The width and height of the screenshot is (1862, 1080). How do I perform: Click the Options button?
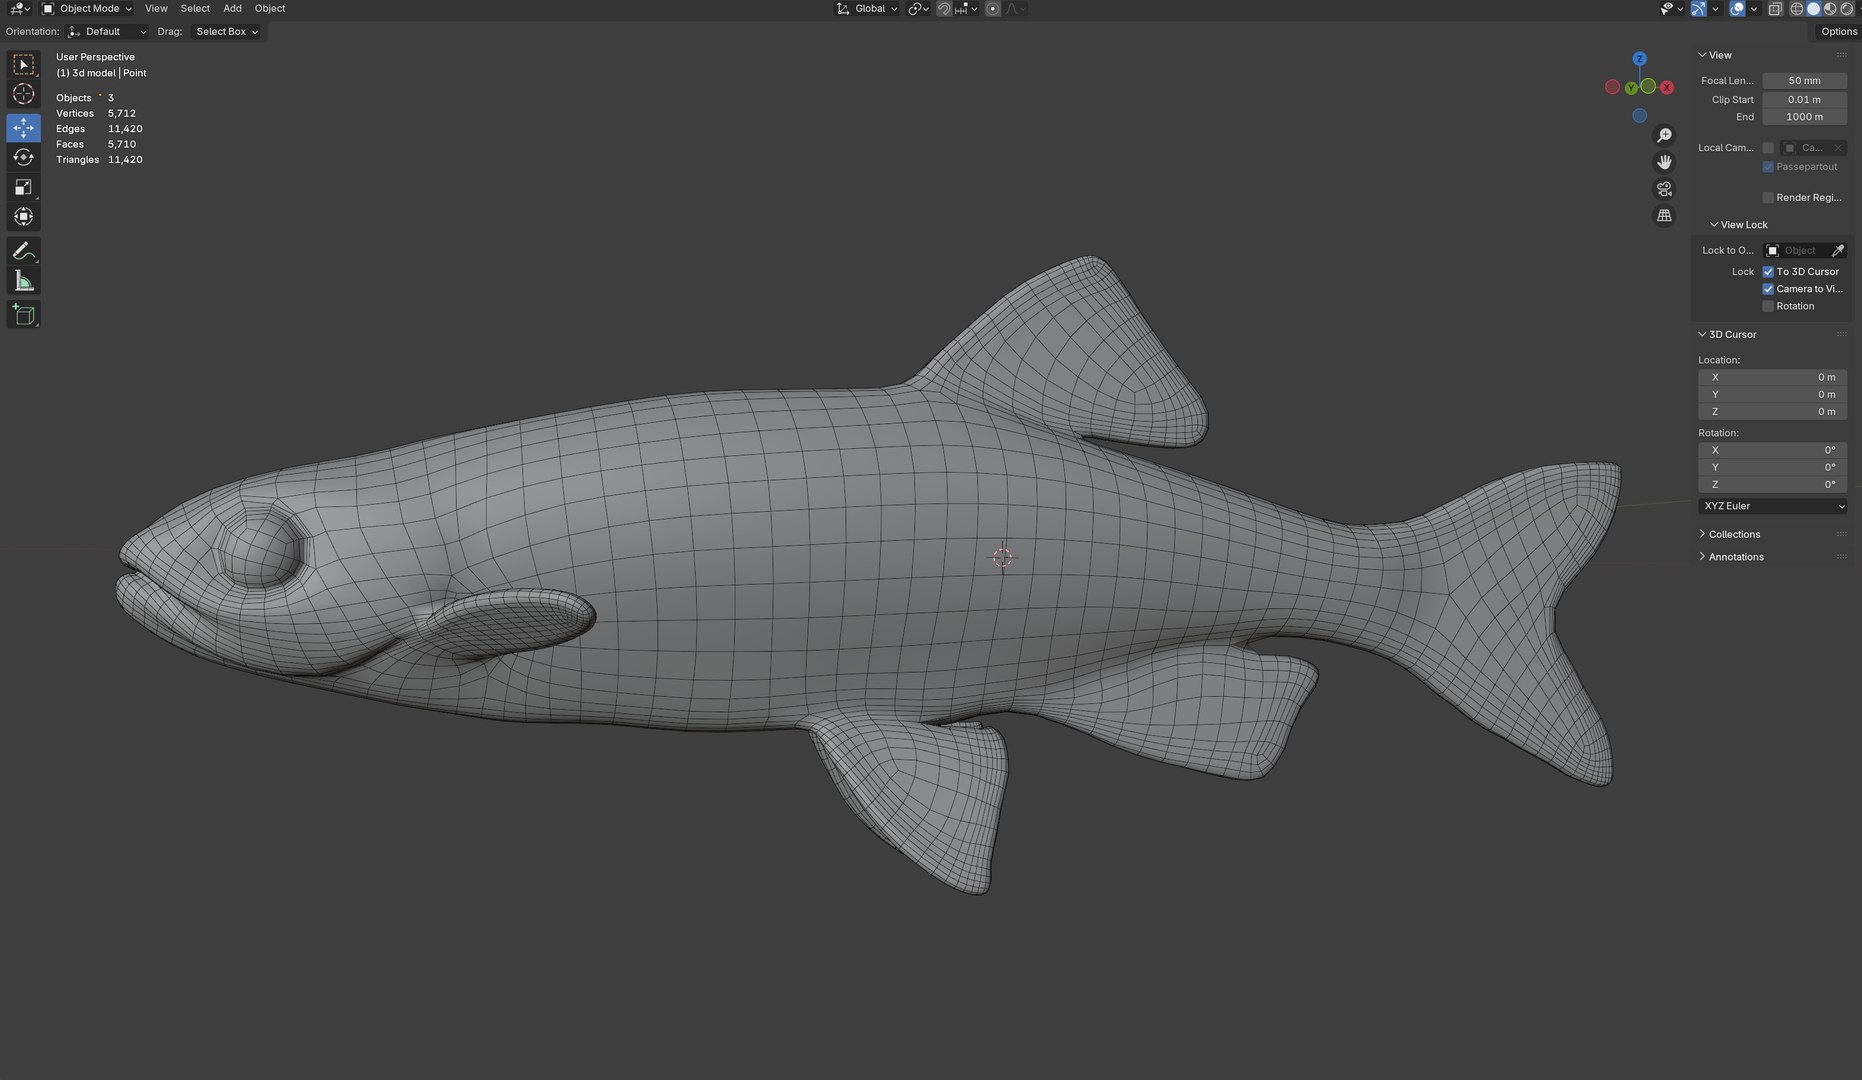[1838, 32]
